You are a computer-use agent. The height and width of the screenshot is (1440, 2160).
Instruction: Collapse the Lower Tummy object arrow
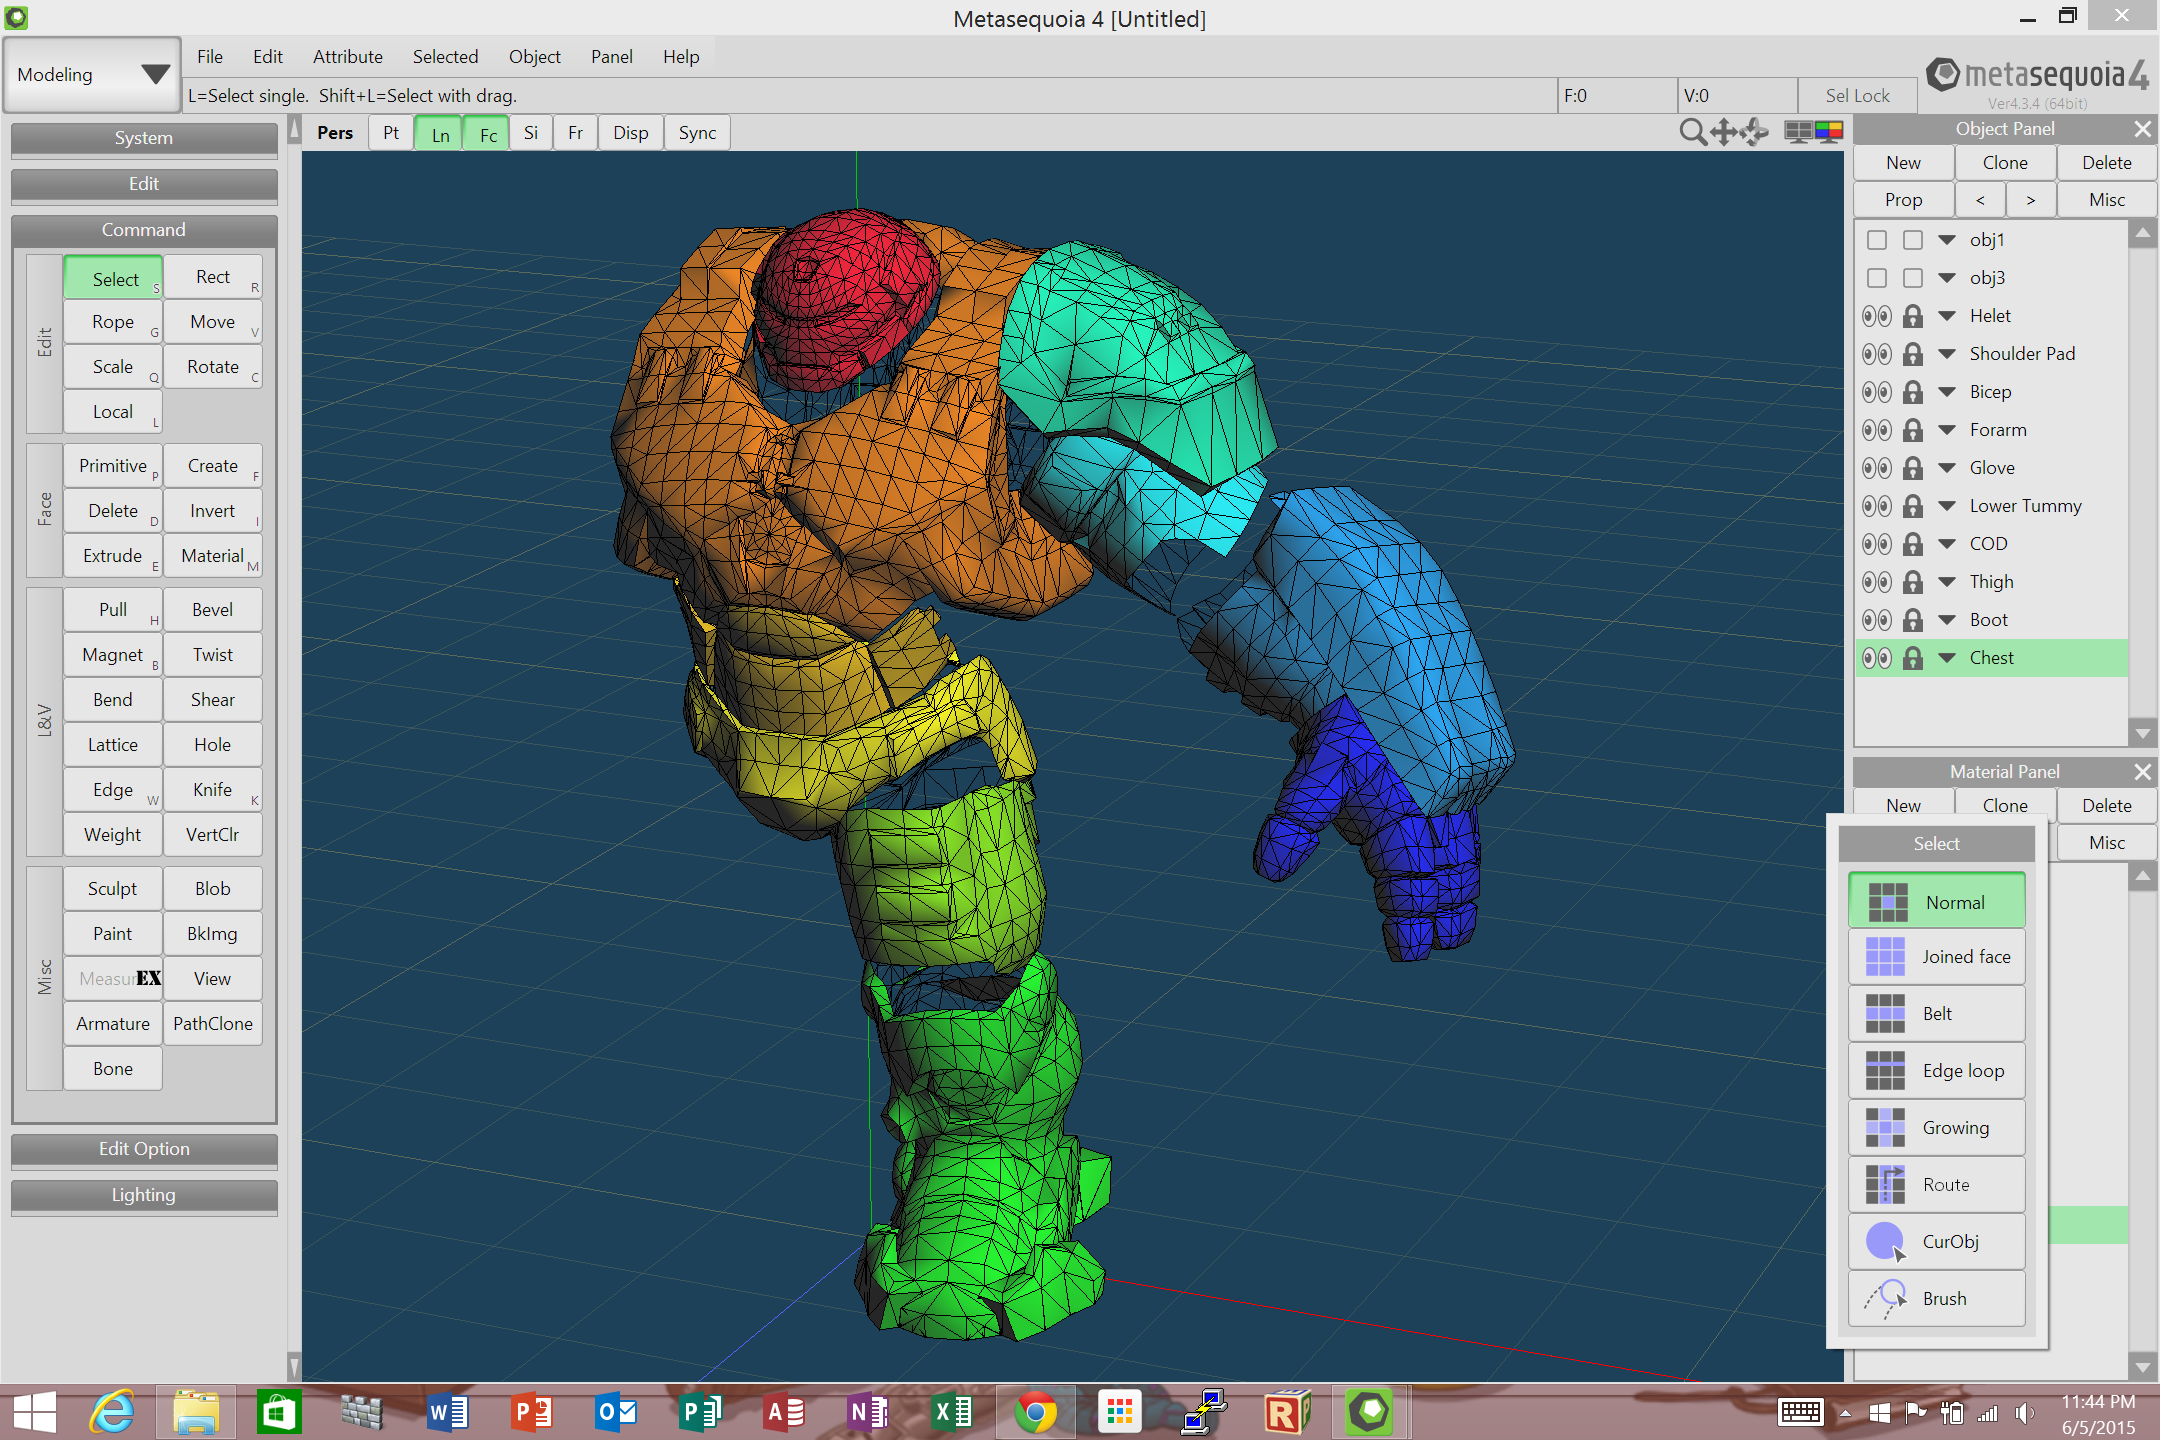[x=1947, y=506]
